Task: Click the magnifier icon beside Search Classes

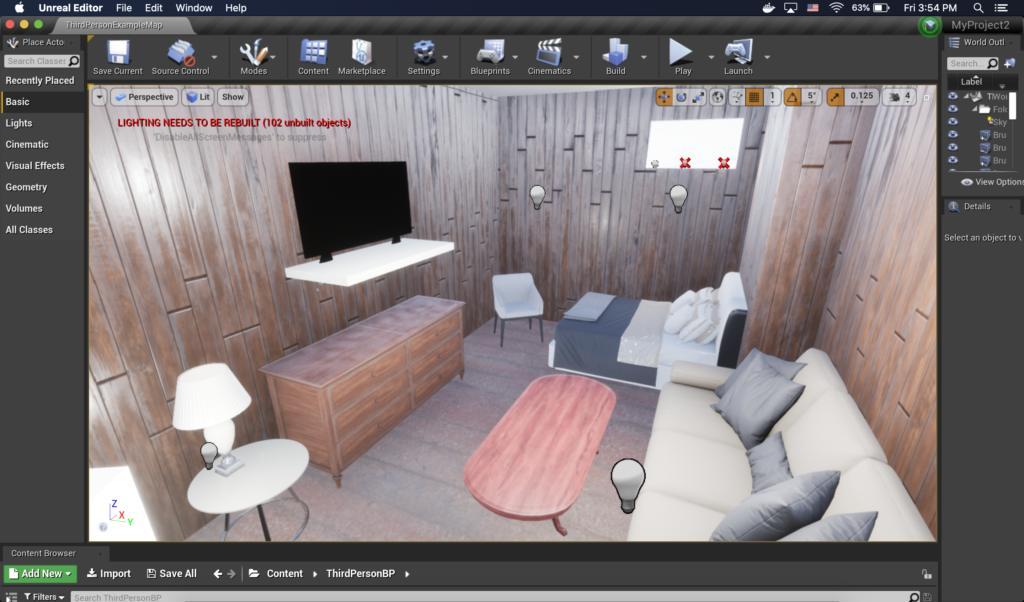Action: point(74,61)
